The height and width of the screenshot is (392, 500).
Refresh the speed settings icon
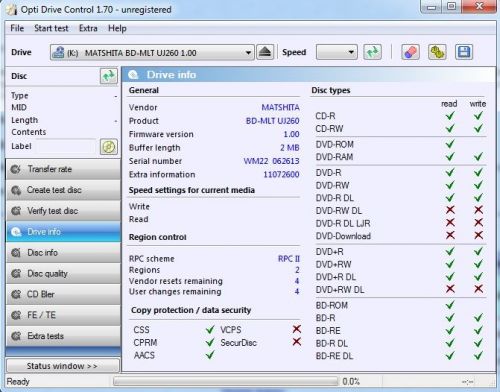pos(372,52)
